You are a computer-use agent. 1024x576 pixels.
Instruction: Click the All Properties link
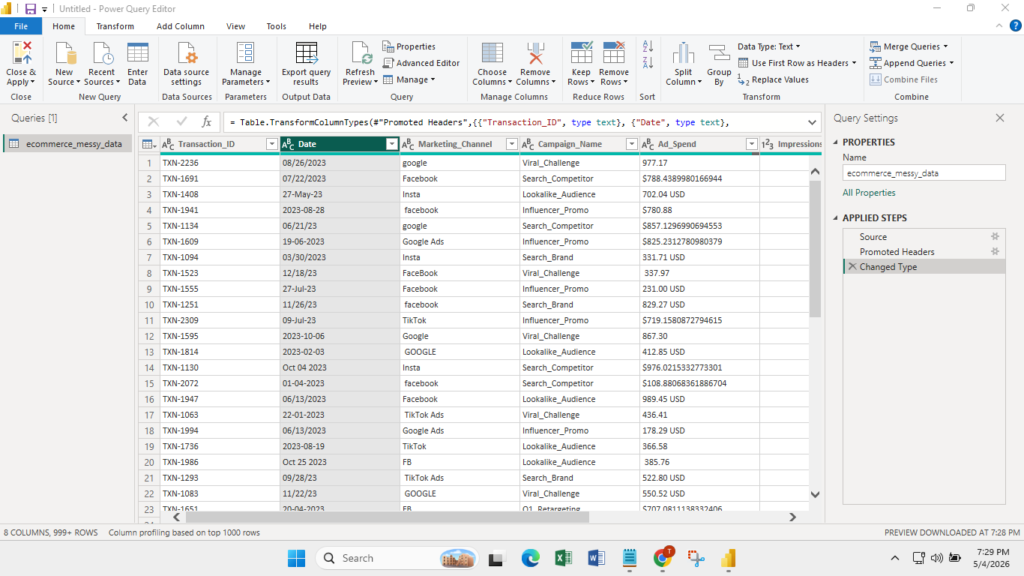869,193
